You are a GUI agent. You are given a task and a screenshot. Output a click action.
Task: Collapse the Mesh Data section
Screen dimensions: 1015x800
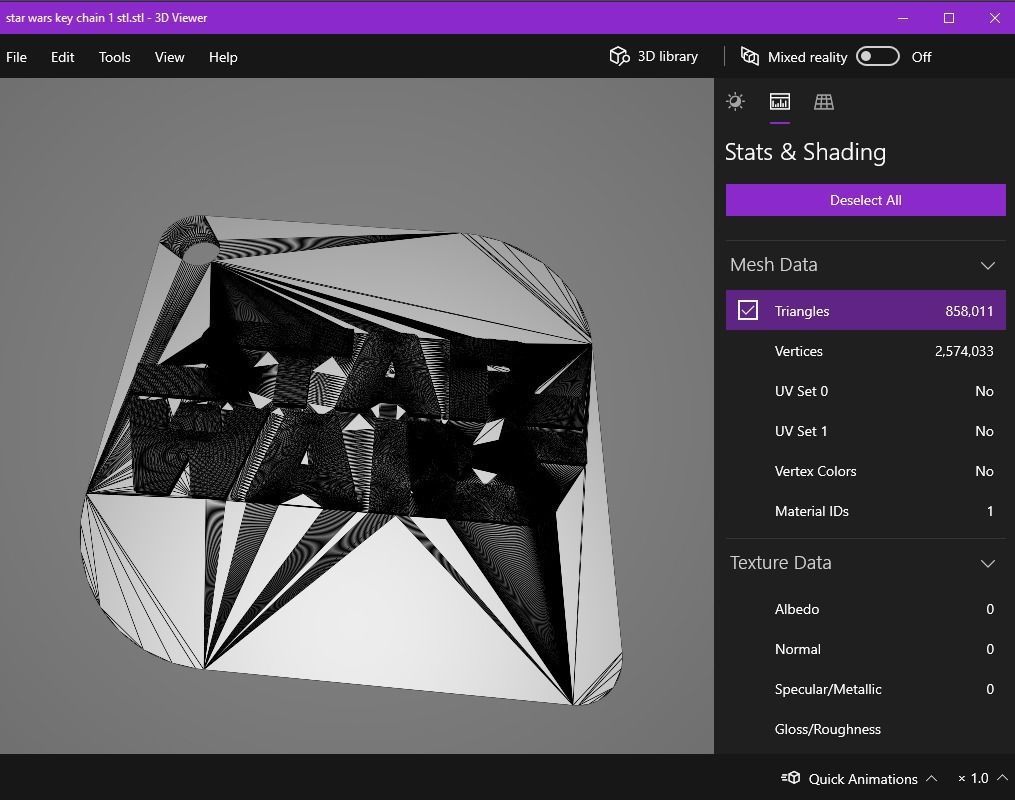coord(987,265)
